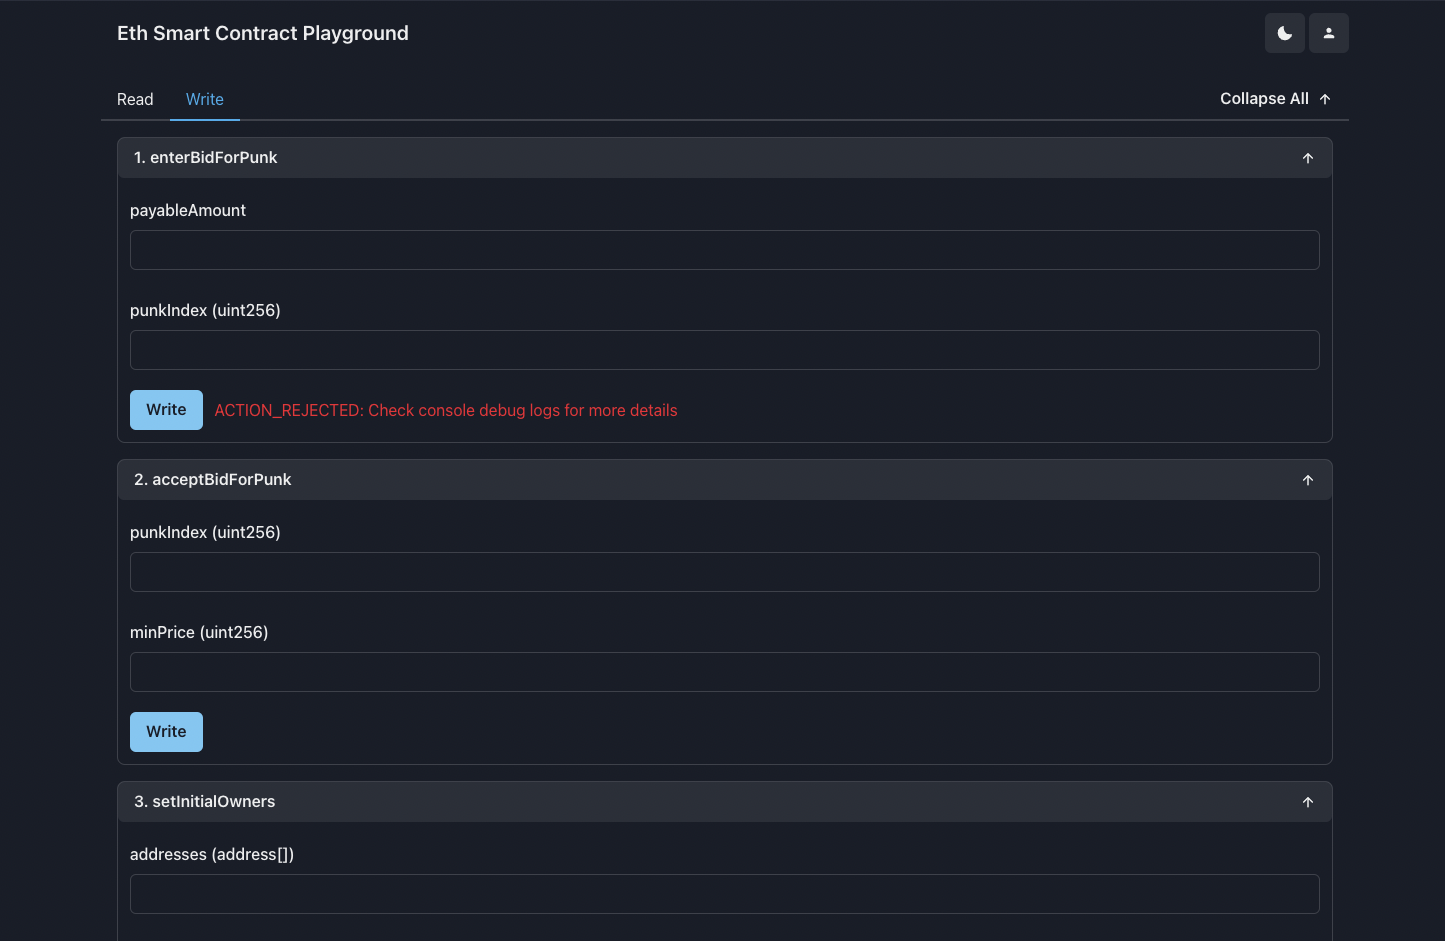Screen dimensions: 1445x941
Task: Click Write button under enterBidForPunk
Action: (x=166, y=409)
